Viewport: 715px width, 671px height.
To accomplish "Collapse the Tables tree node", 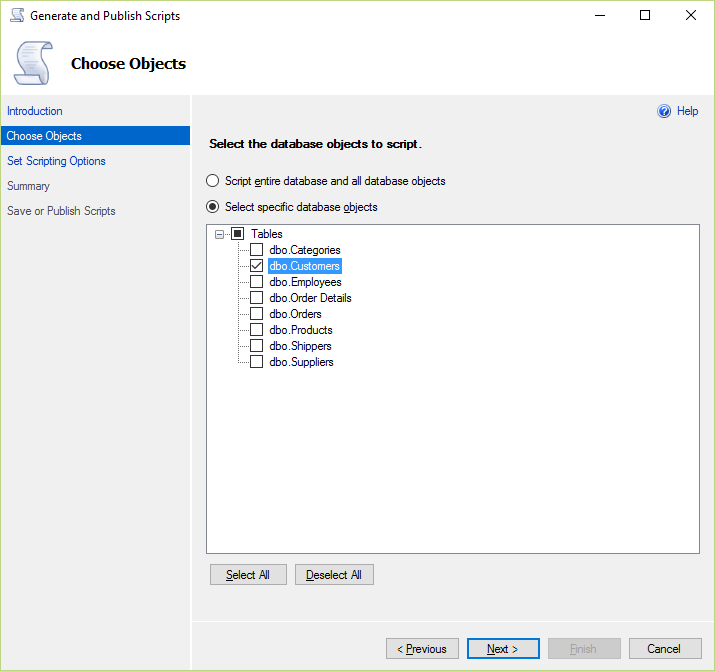I will click(219, 234).
